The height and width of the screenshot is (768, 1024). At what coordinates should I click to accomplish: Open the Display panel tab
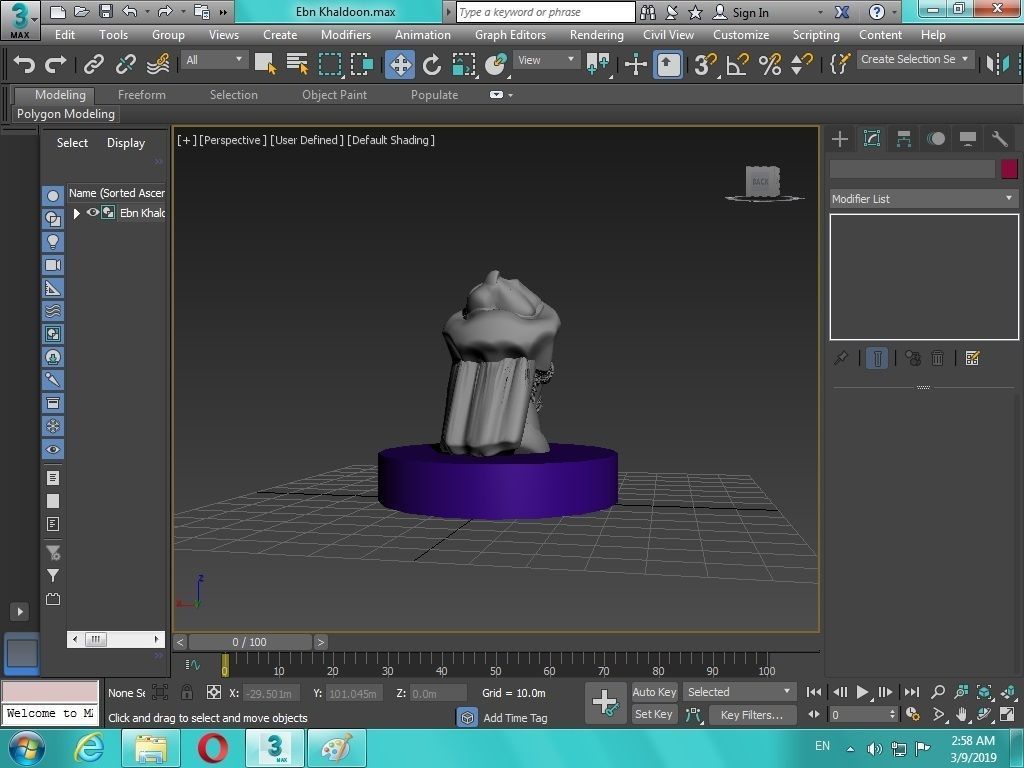pyautogui.click(x=968, y=138)
